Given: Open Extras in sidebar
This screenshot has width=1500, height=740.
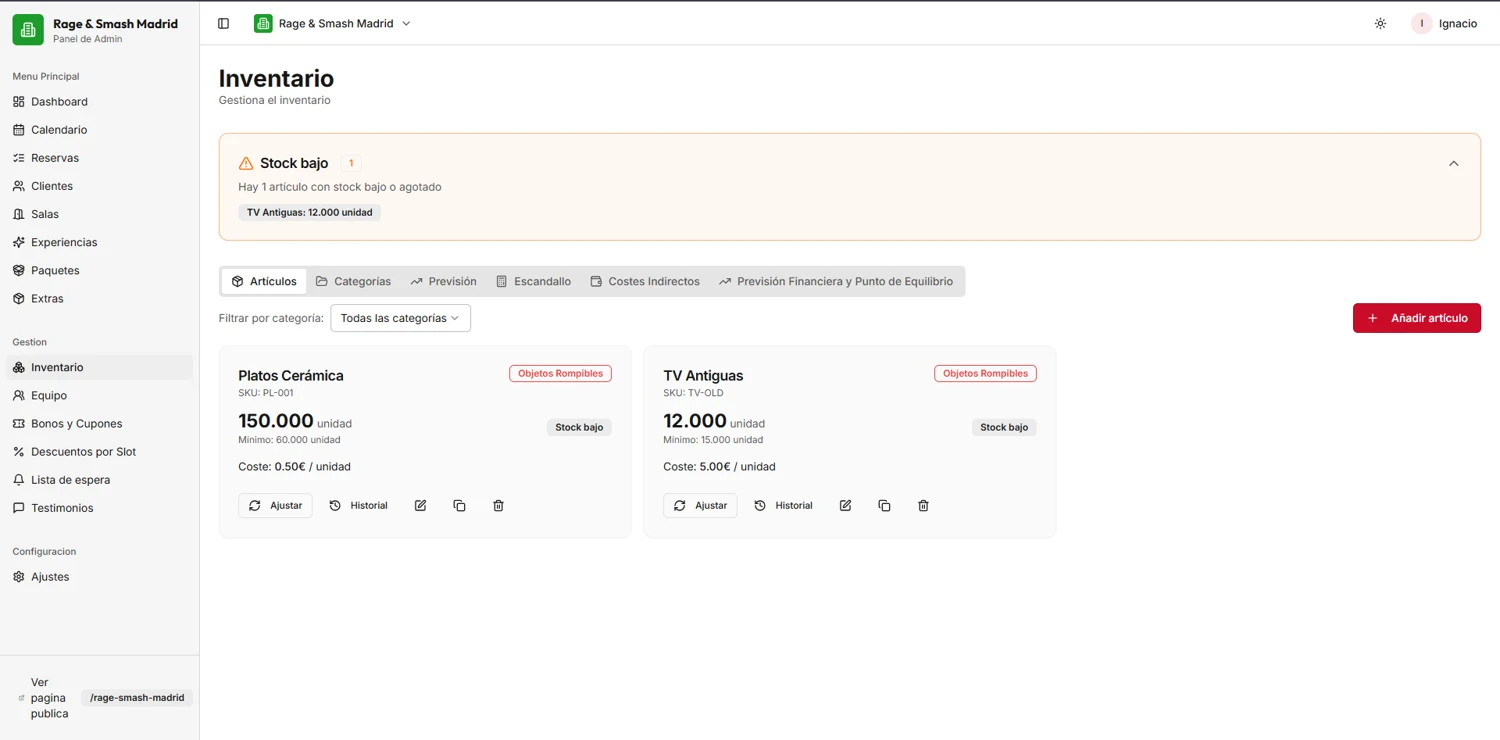Looking at the screenshot, I should (99, 298).
